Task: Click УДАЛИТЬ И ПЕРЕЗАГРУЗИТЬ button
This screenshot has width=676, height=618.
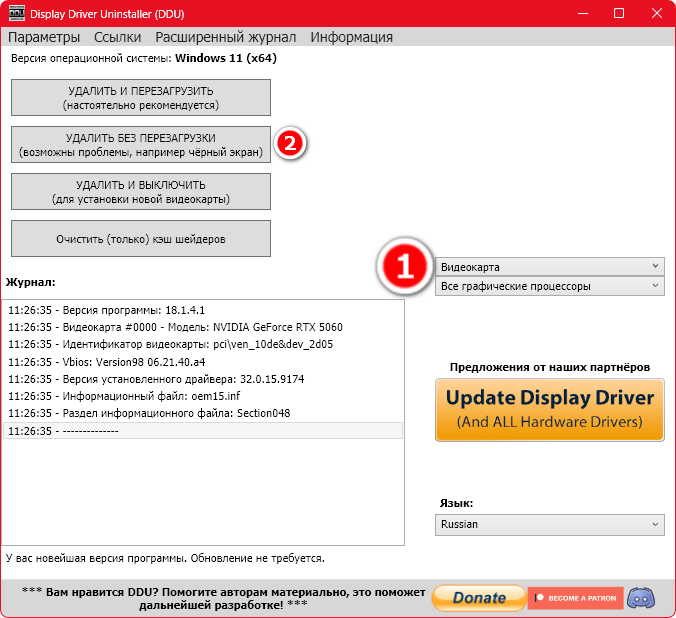Action: (140, 97)
